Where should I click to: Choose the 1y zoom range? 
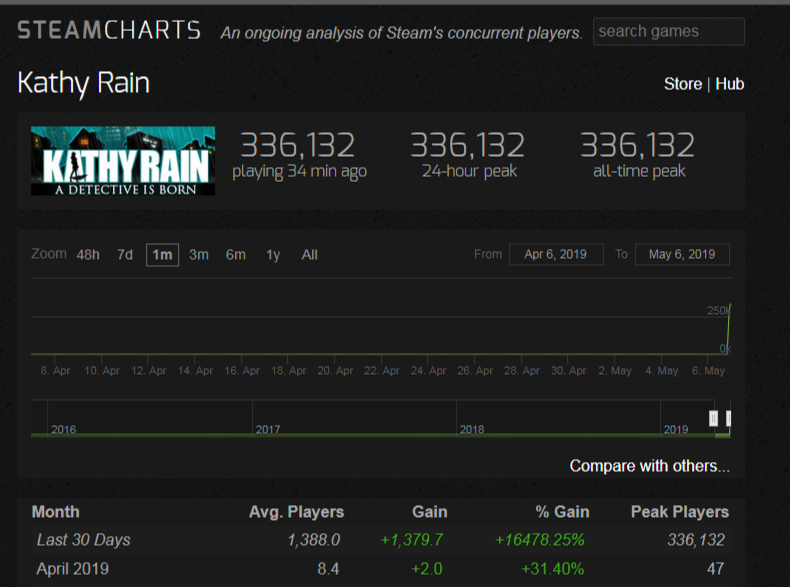tap(273, 255)
